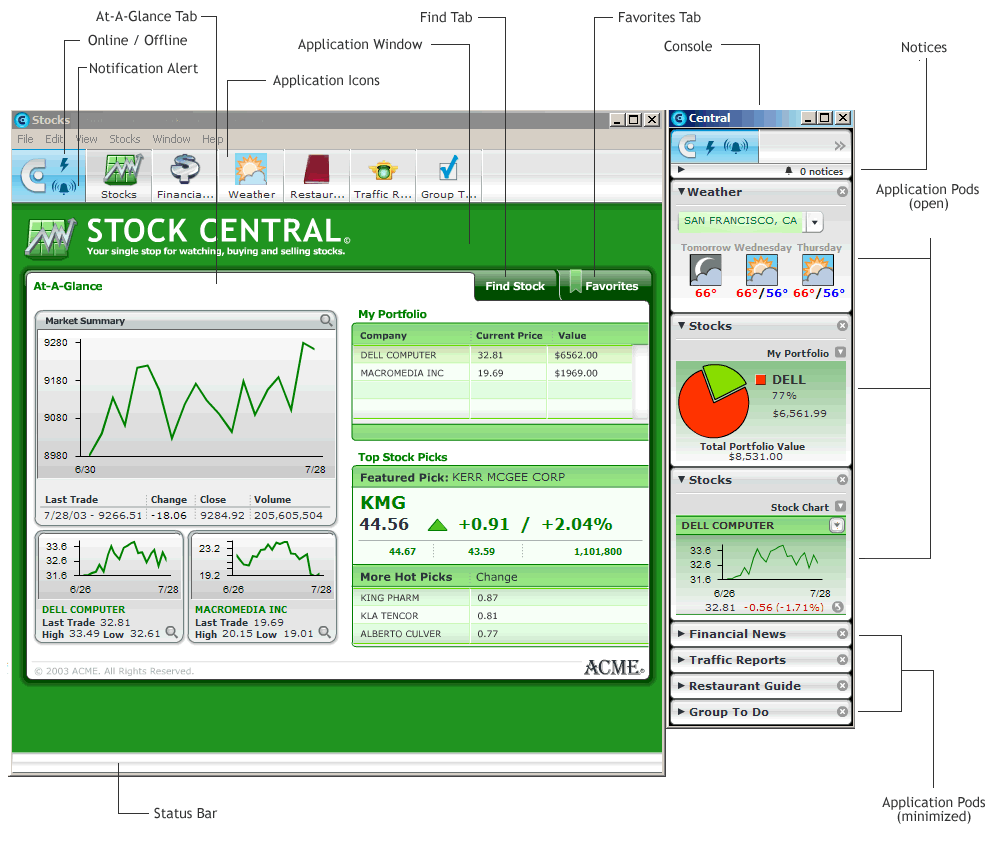
Task: Switch to the Find Stock tab
Action: (515, 286)
